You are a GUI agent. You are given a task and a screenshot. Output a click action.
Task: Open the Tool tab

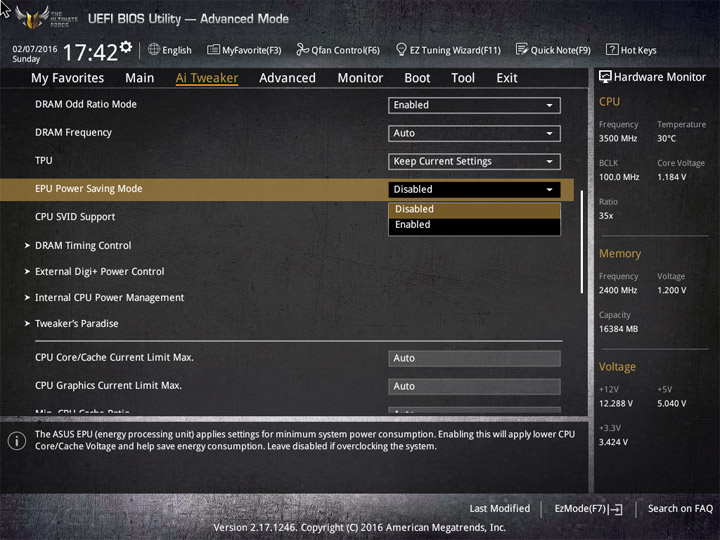pos(463,78)
